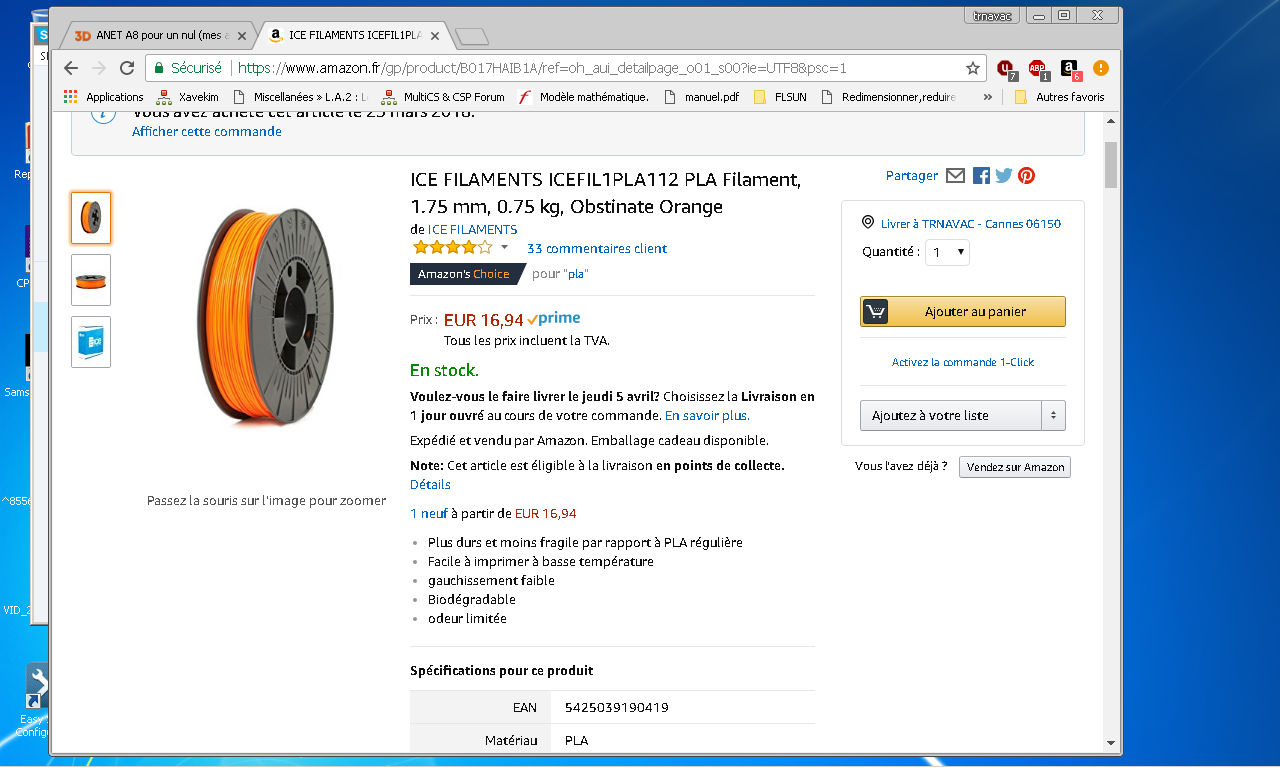Open the uBlock Origin extension icon
Image resolution: width=1280 pixels, height=768 pixels.
(x=1007, y=68)
